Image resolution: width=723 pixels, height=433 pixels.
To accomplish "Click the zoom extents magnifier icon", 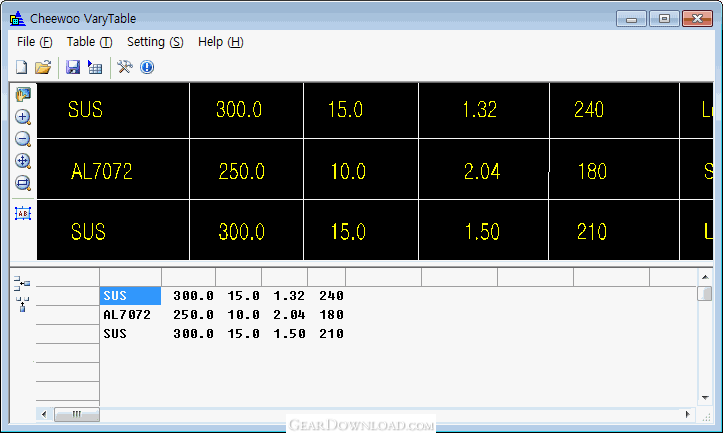I will coord(23,161).
